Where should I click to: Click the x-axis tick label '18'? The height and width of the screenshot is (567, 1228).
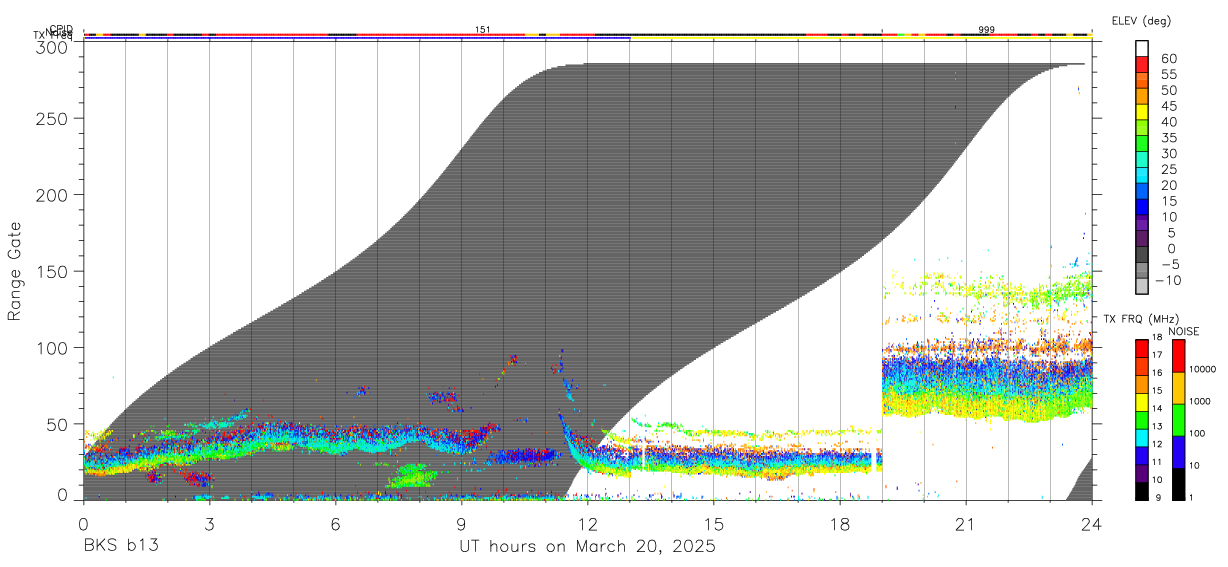coord(839,524)
